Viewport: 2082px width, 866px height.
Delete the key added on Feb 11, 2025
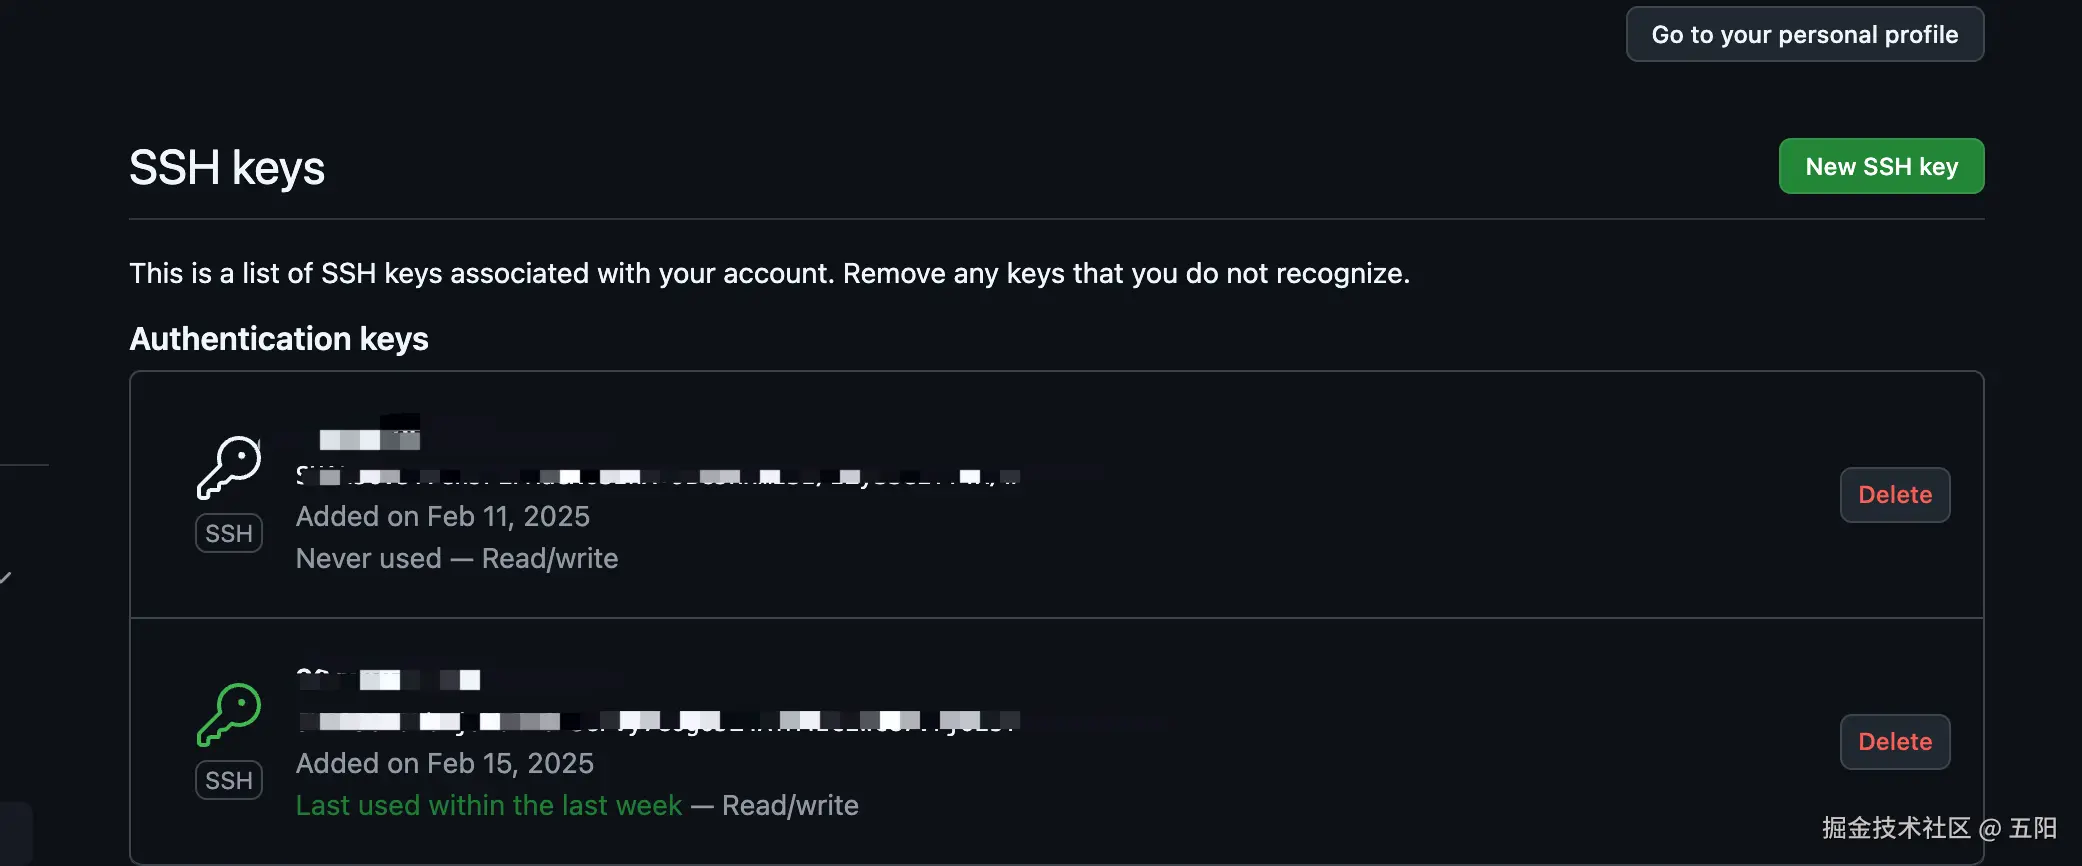pyautogui.click(x=1894, y=494)
